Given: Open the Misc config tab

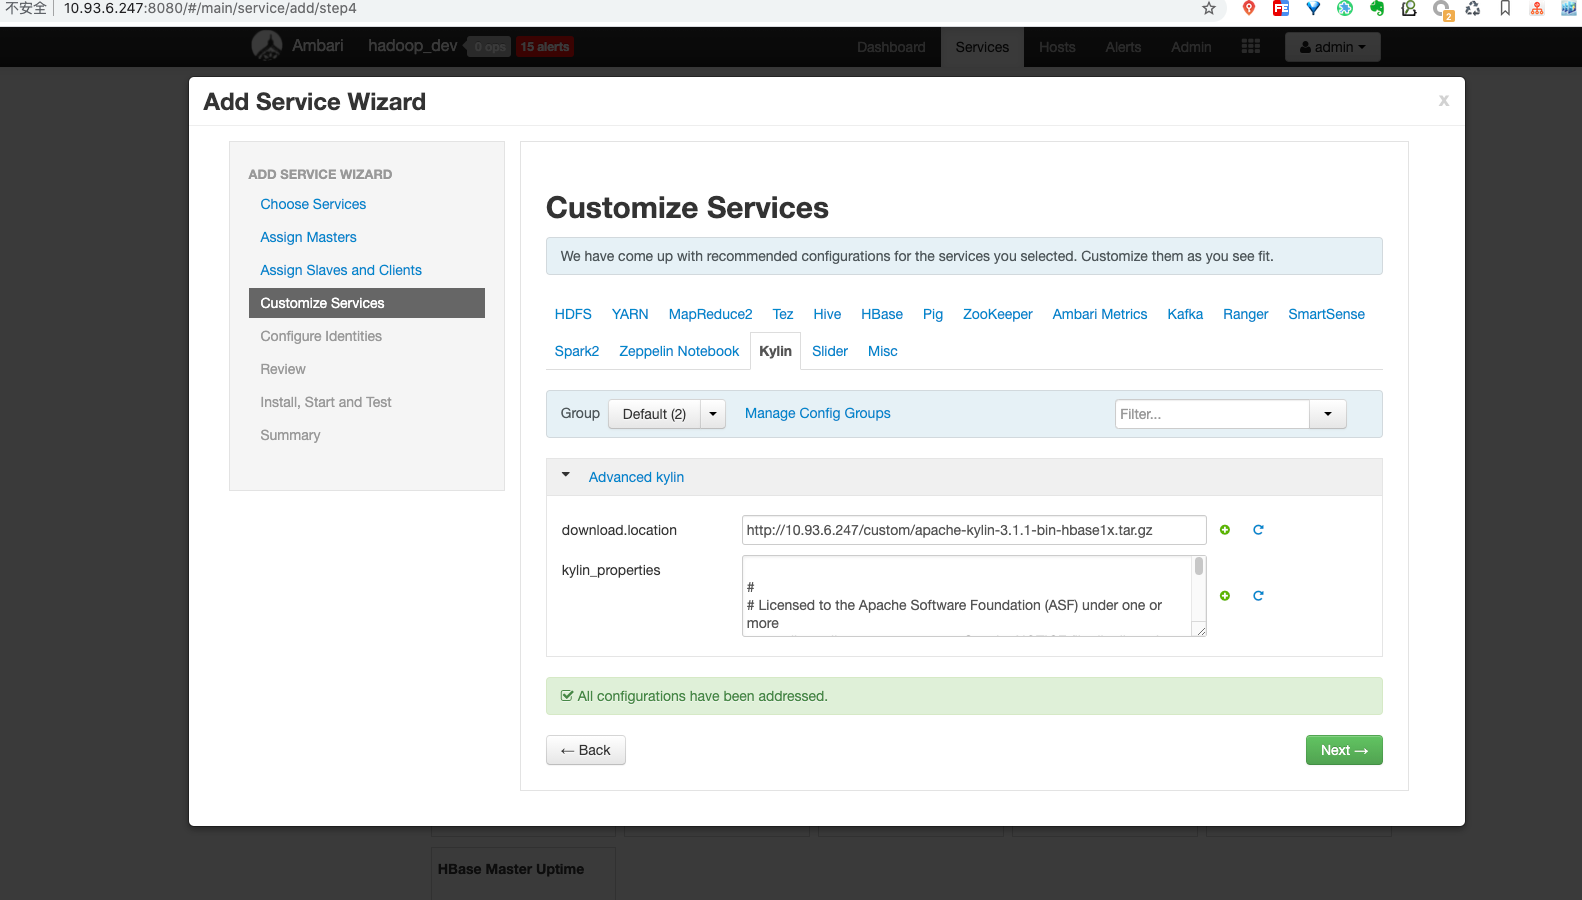Looking at the screenshot, I should tap(883, 351).
